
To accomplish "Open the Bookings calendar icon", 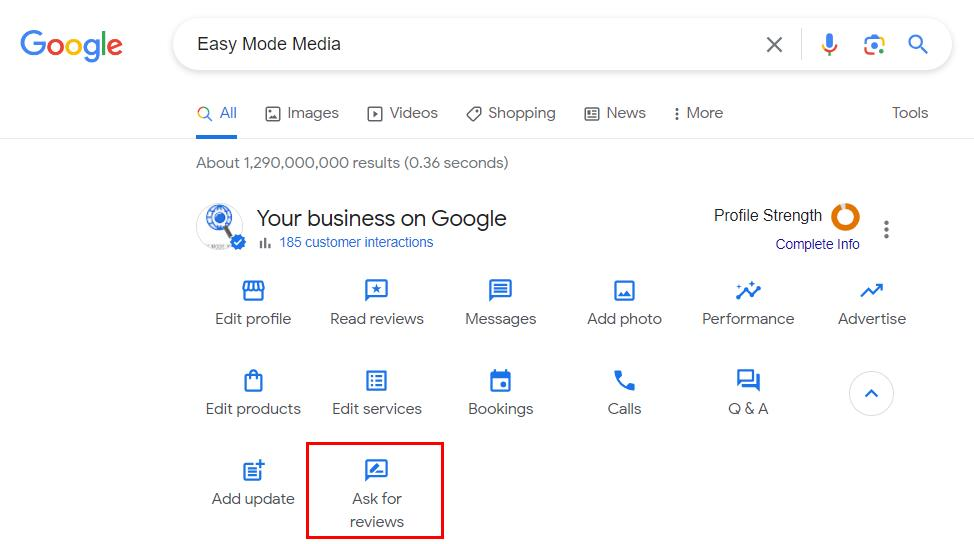I will click(x=500, y=380).
